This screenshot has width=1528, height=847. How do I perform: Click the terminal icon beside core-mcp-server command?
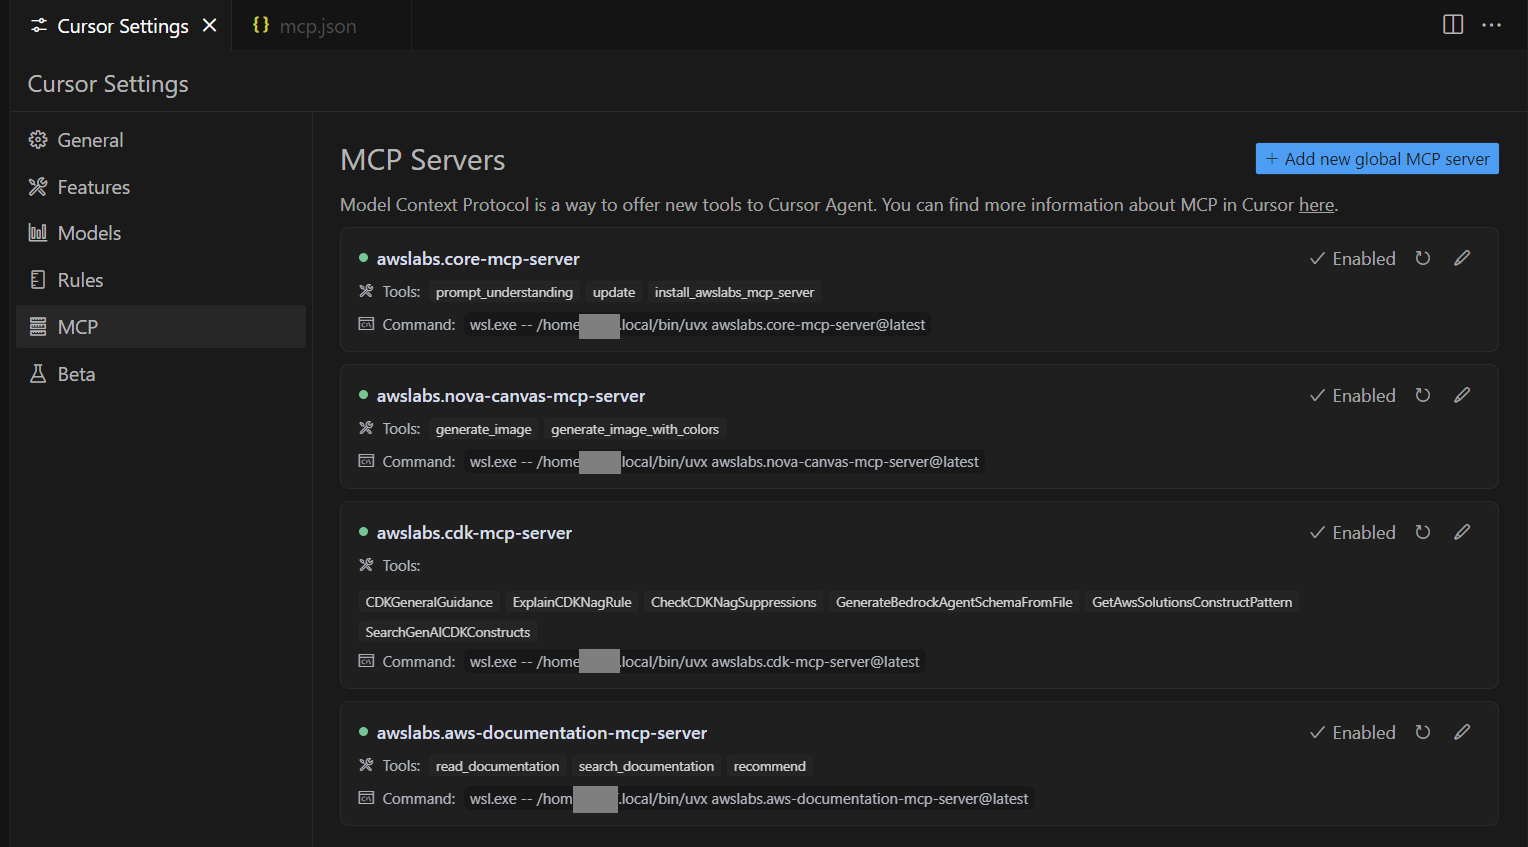(366, 324)
